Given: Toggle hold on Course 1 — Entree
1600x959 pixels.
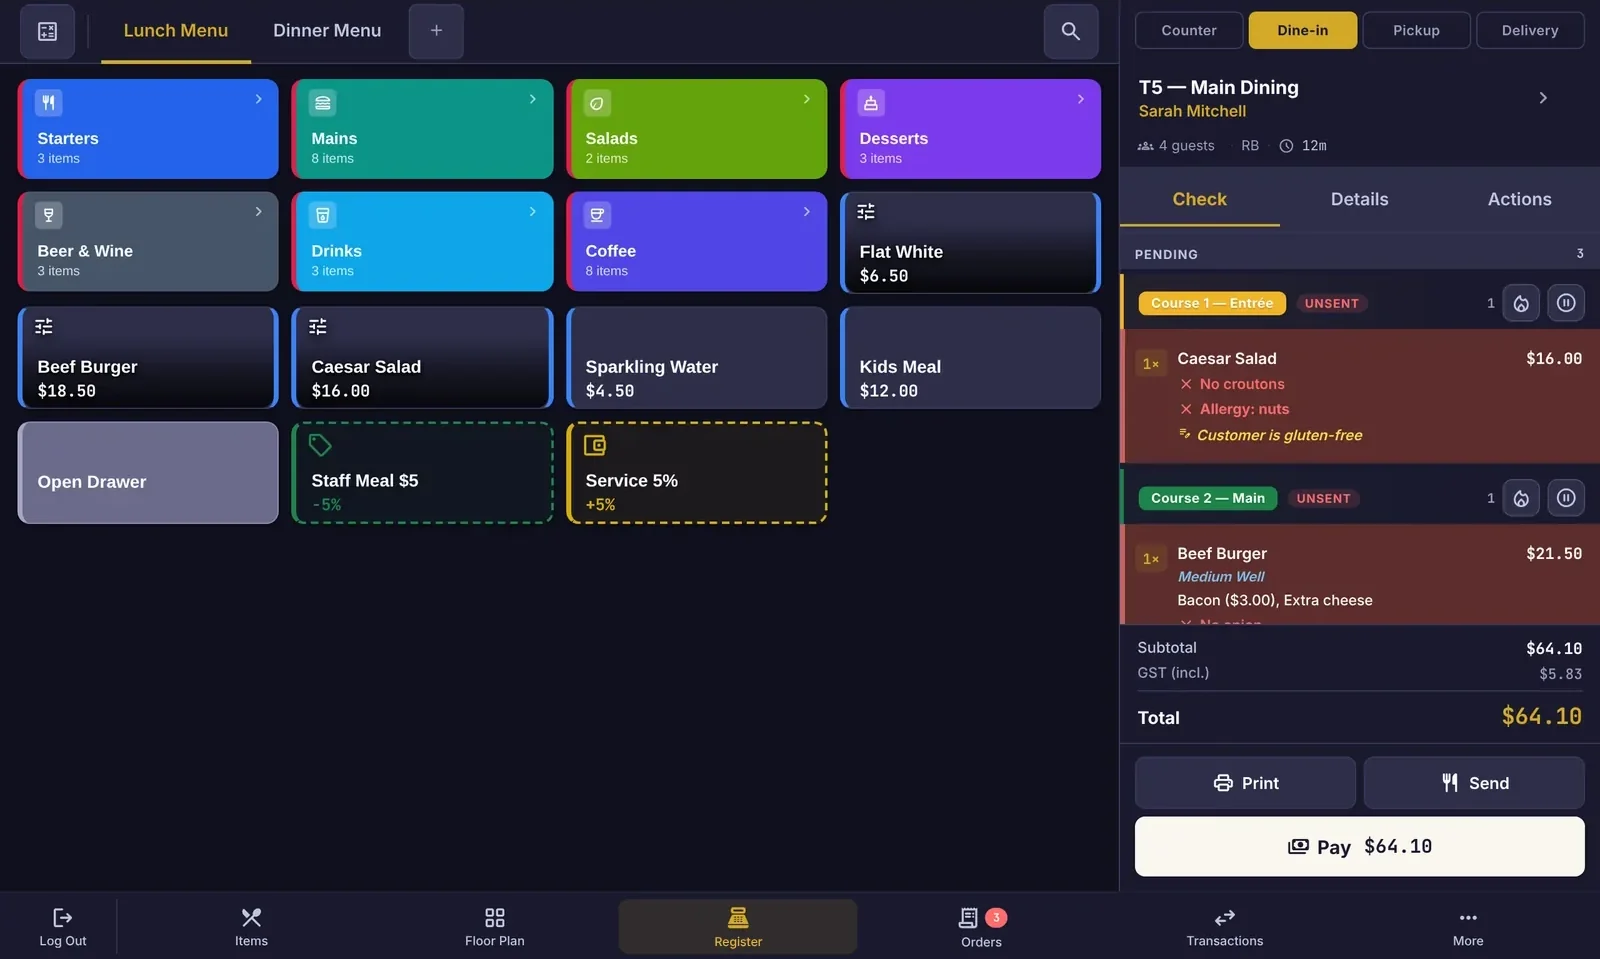Looking at the screenshot, I should (1566, 303).
